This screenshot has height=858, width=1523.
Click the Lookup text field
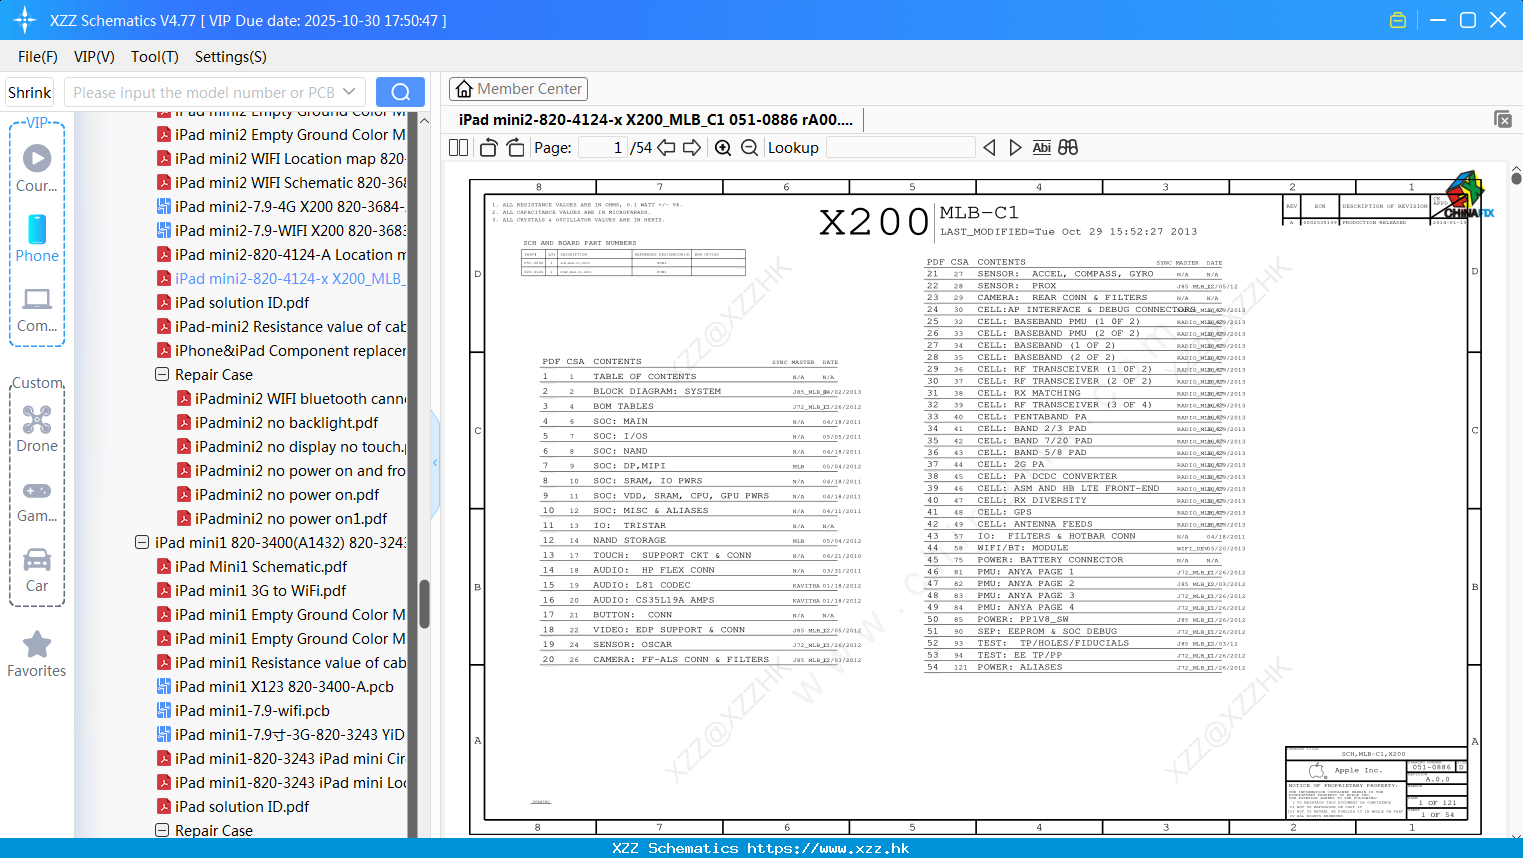(900, 147)
